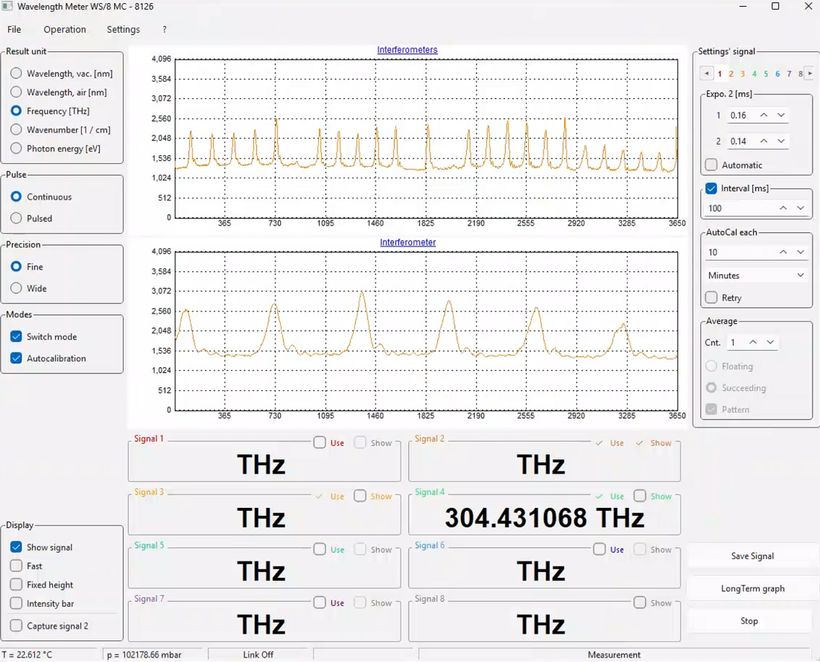Open the Minutes unit dropdown
The height and width of the screenshot is (662, 820).
point(756,275)
